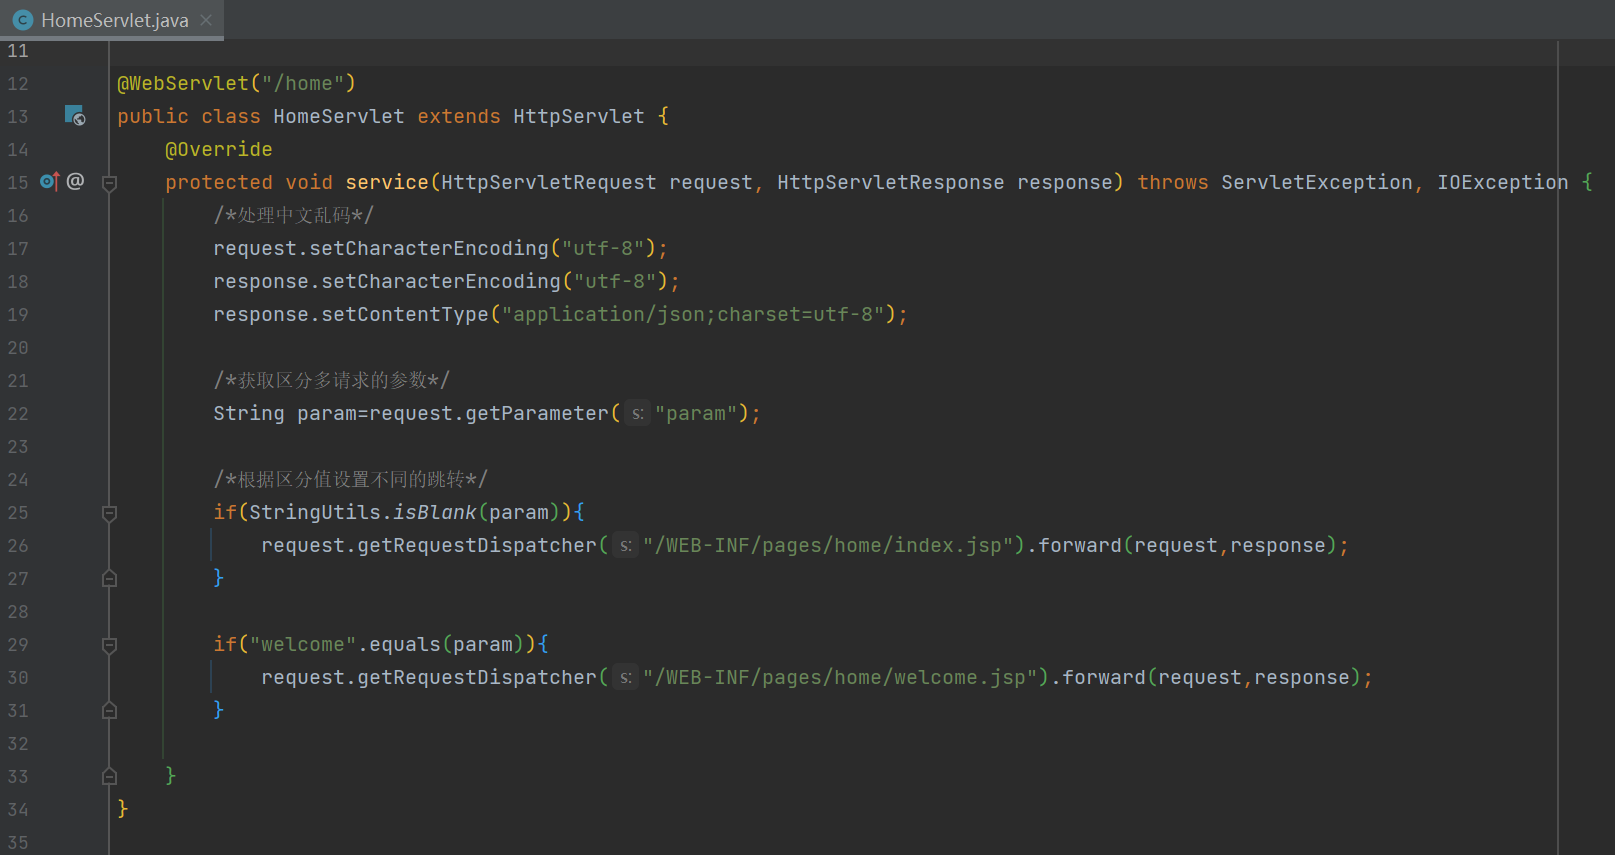Collapse the isBlank if-block fold on line 25

[110, 513]
